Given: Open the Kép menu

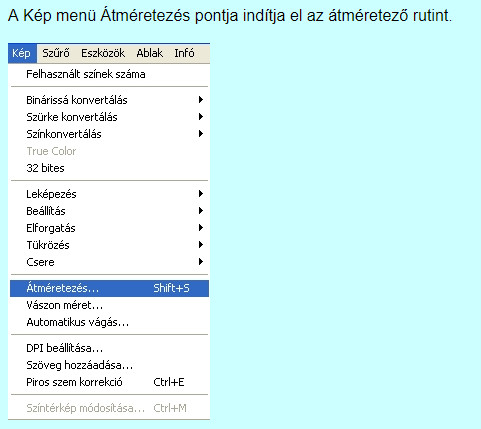Looking at the screenshot, I should tap(22, 53).
